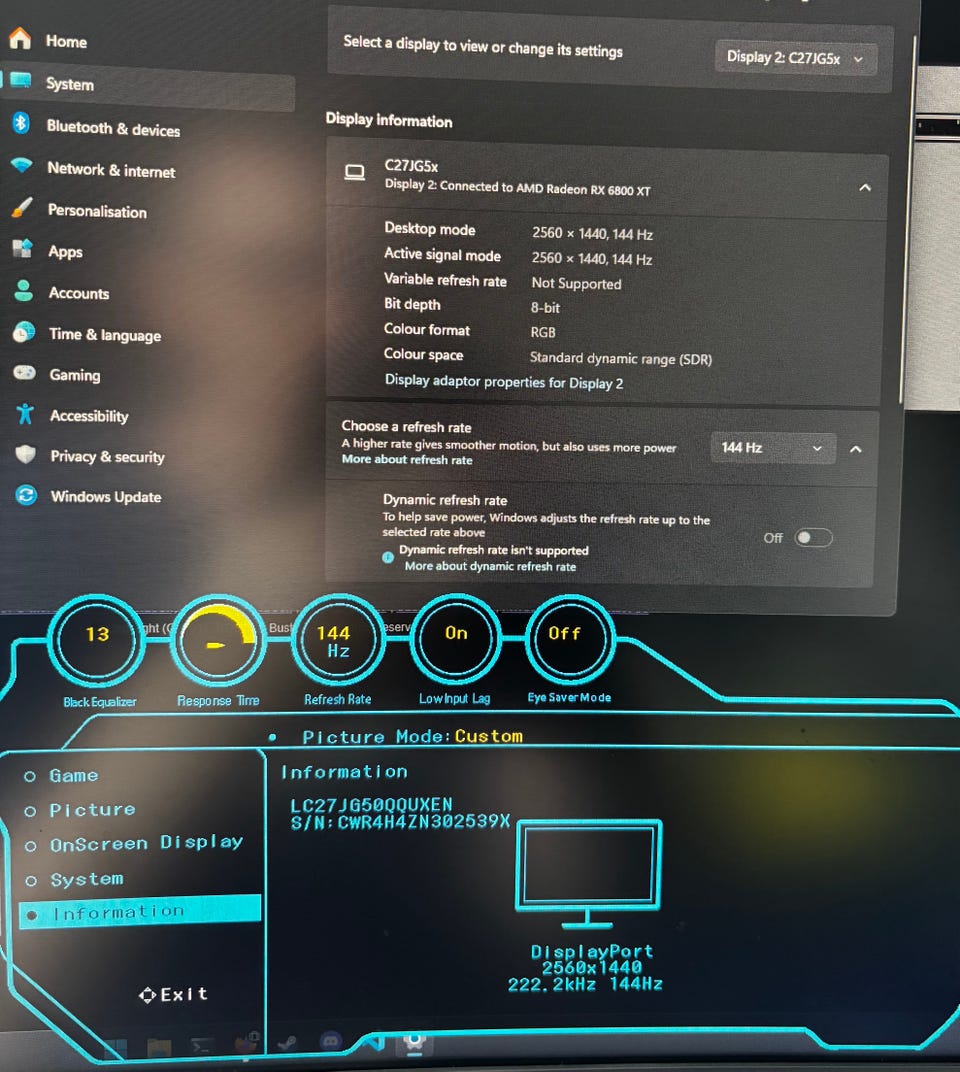The image size is (960, 1072).
Task: Click the Bit depth 8-bit value
Action: tap(545, 308)
